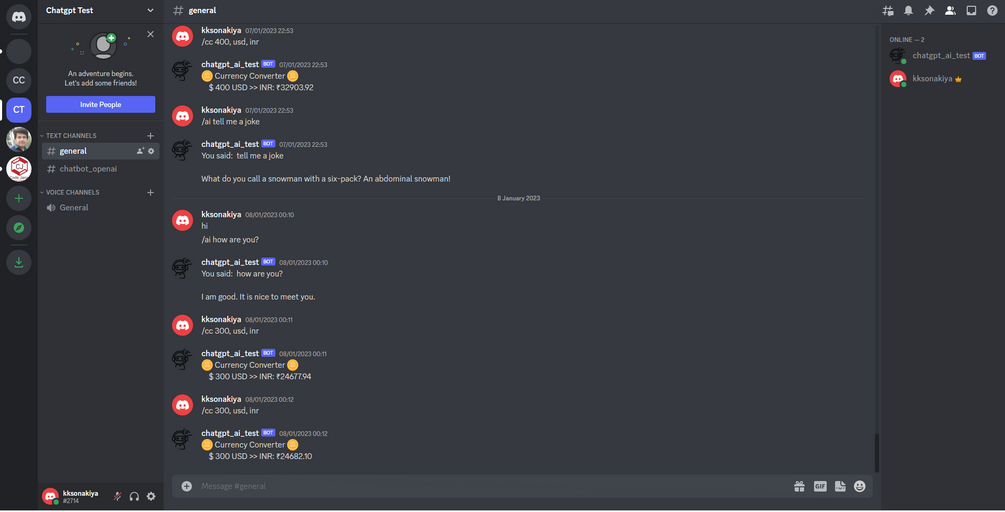The width and height of the screenshot is (1005, 512).
Task: Click the Message #general input field
Action: coord(494,486)
